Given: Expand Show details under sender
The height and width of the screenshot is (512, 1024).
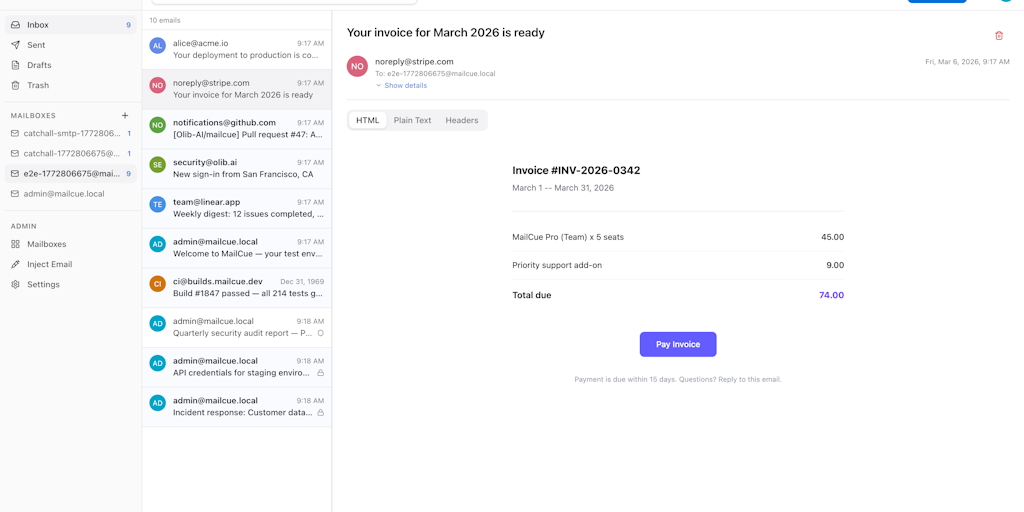Looking at the screenshot, I should click(404, 86).
